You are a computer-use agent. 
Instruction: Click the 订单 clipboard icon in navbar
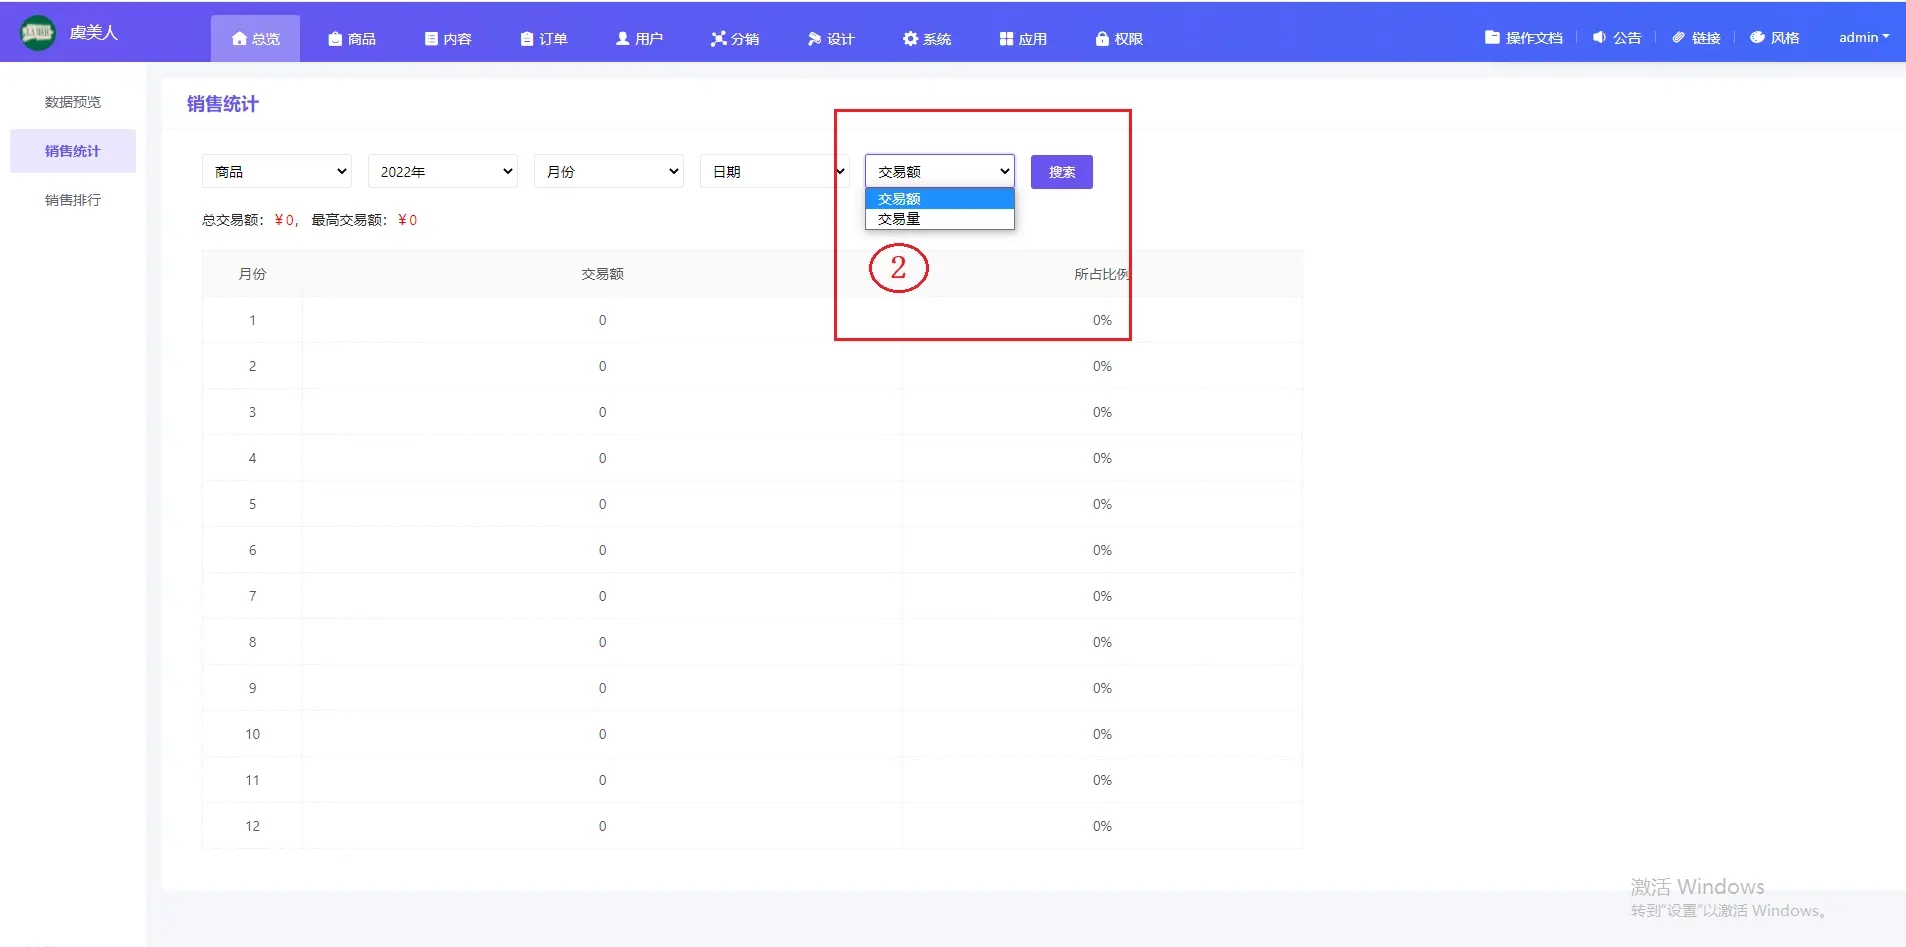point(527,39)
